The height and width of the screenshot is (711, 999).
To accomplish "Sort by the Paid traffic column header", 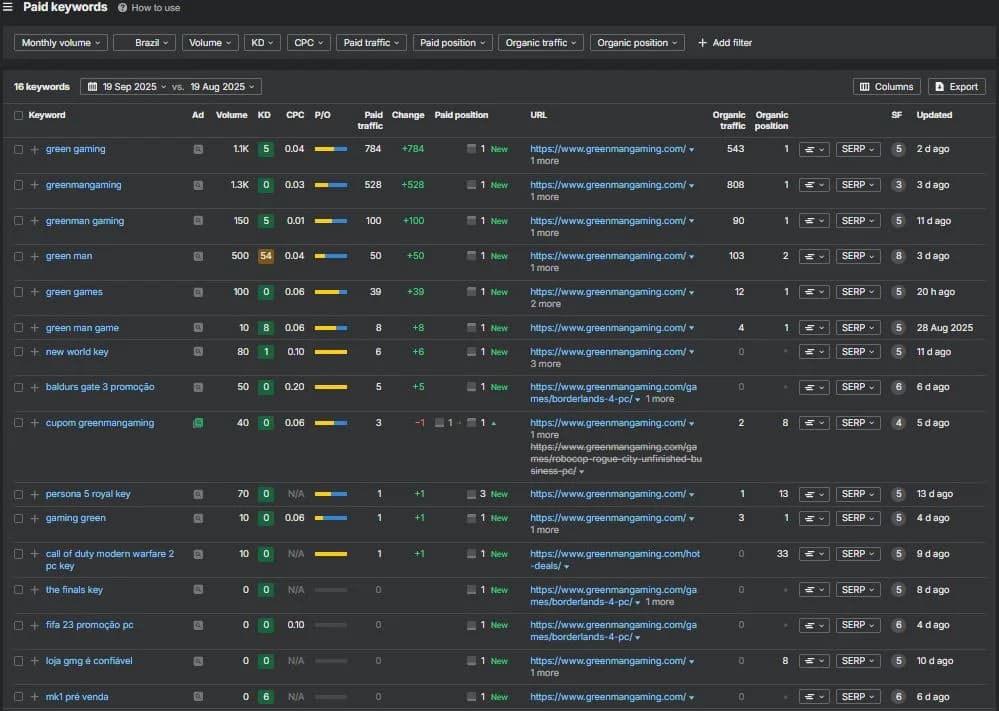I will click(x=370, y=120).
